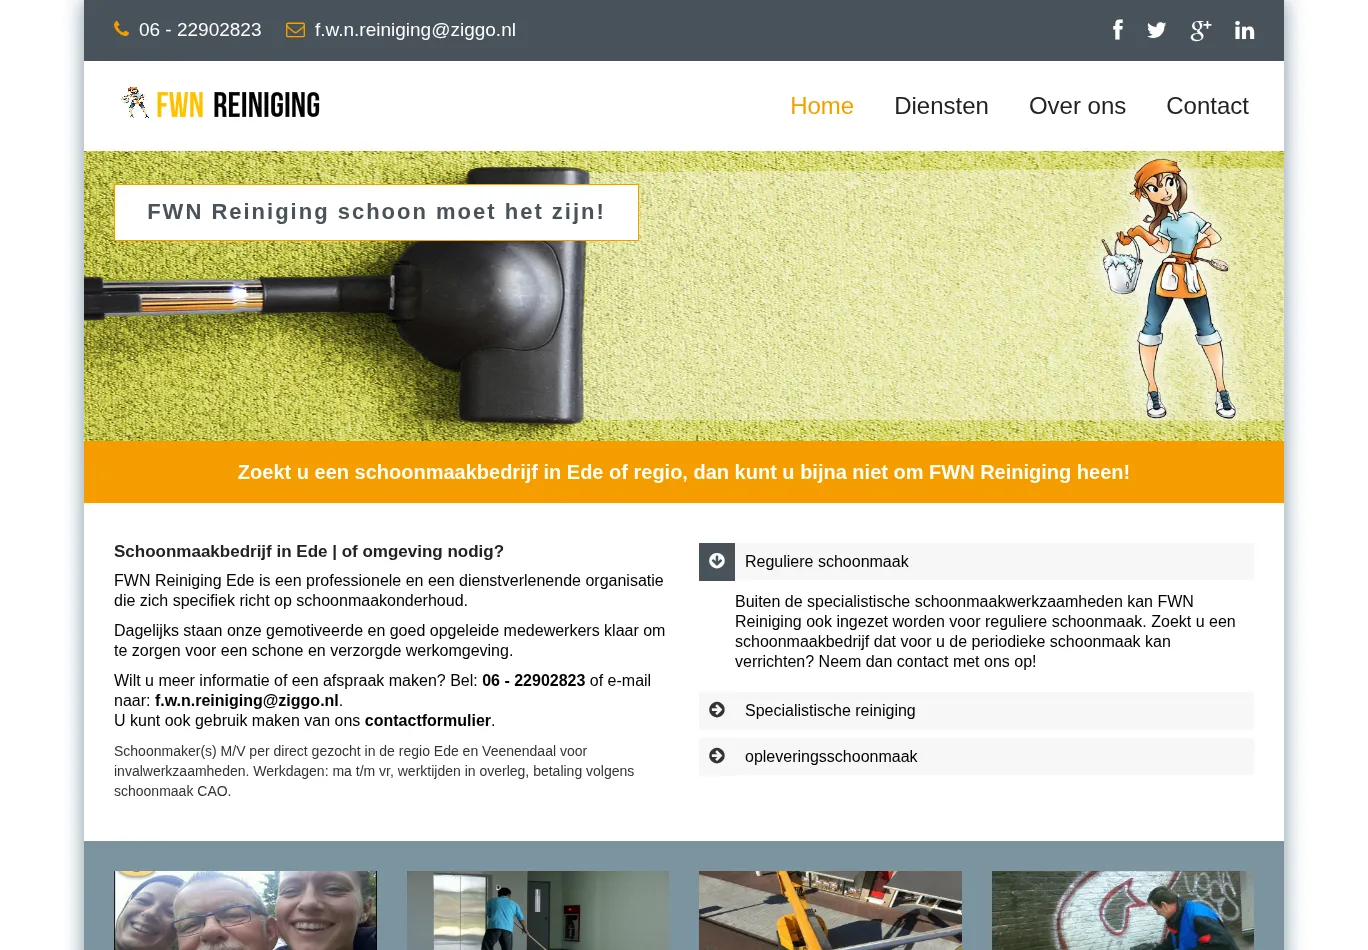The width and height of the screenshot is (1368, 950).
Task: Open the LinkedIn social icon
Action: point(1244,30)
